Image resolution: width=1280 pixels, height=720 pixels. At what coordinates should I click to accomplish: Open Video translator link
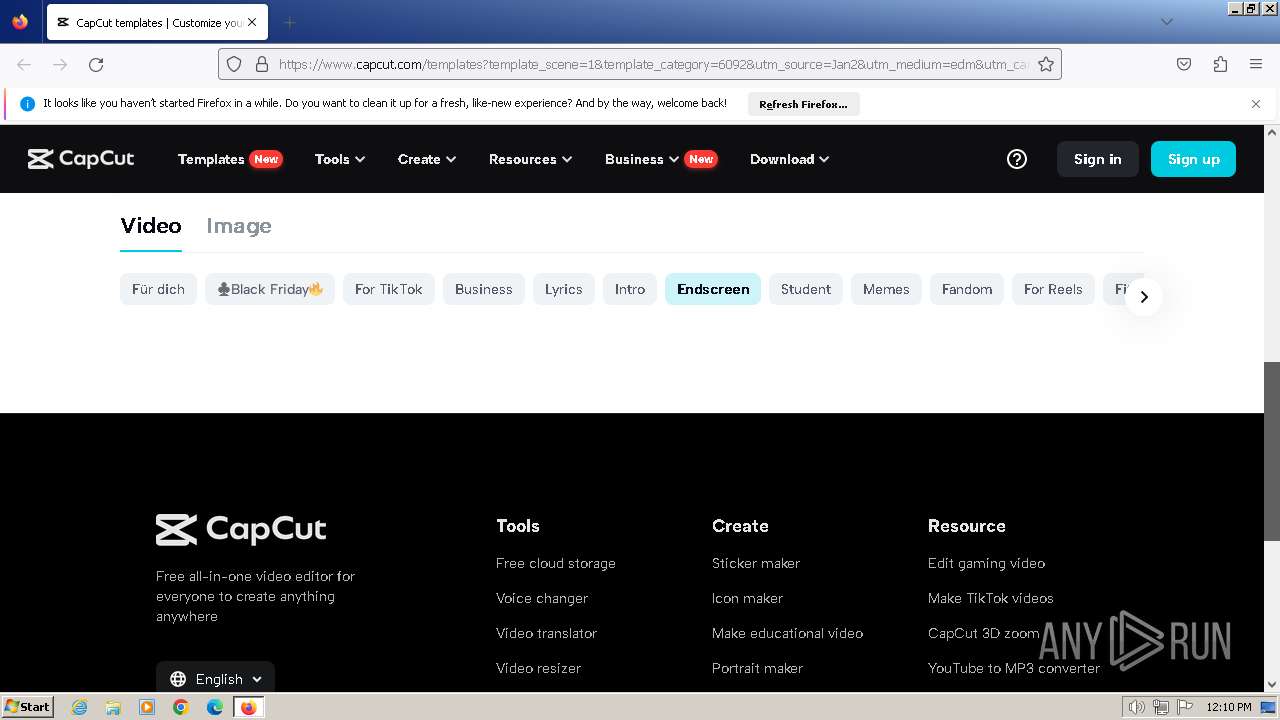(546, 633)
